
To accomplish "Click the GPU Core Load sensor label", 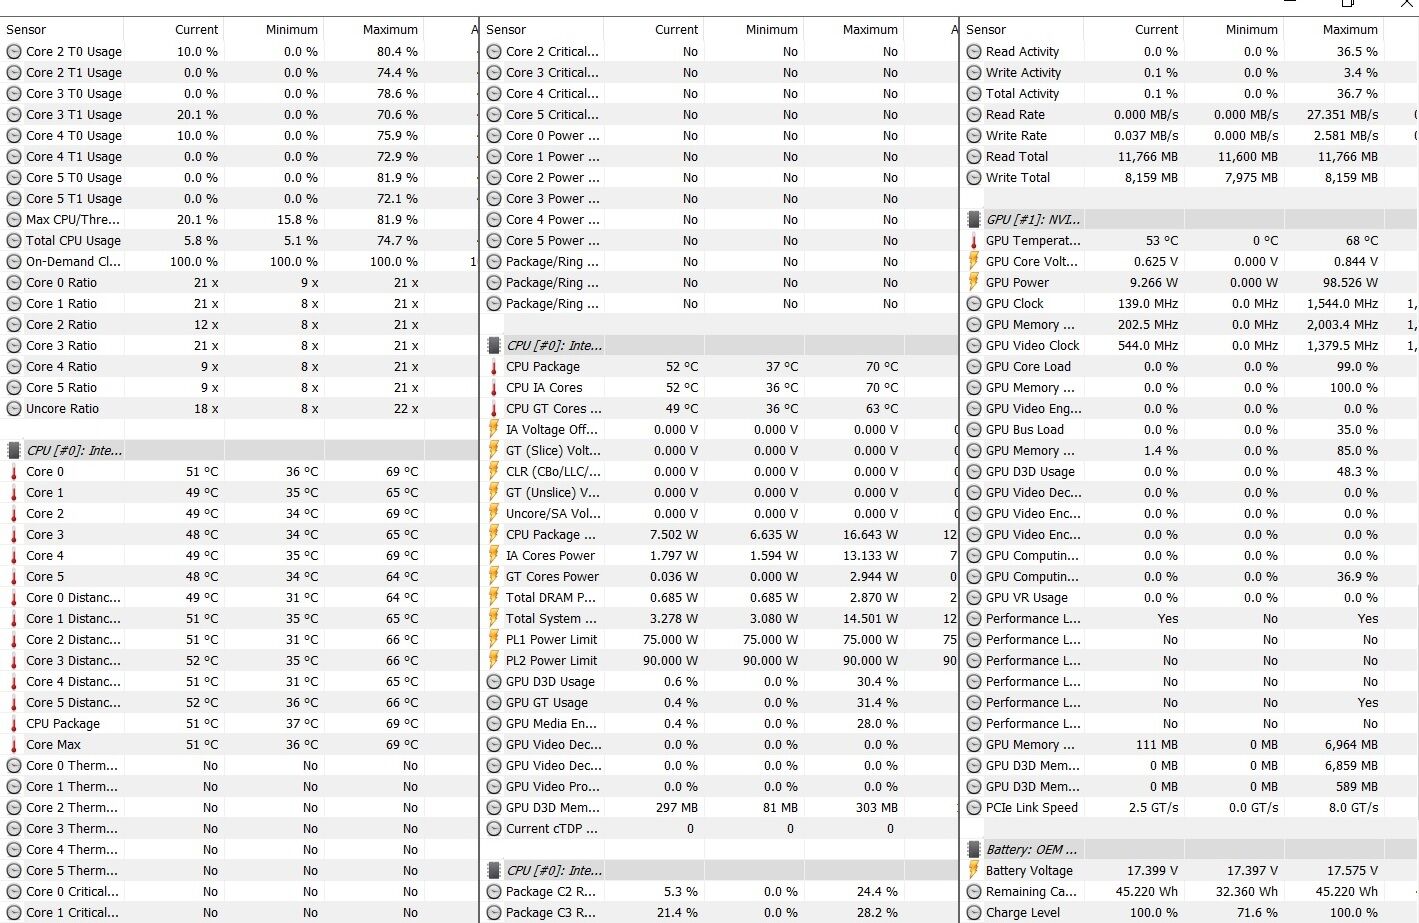I will pyautogui.click(x=1028, y=367).
